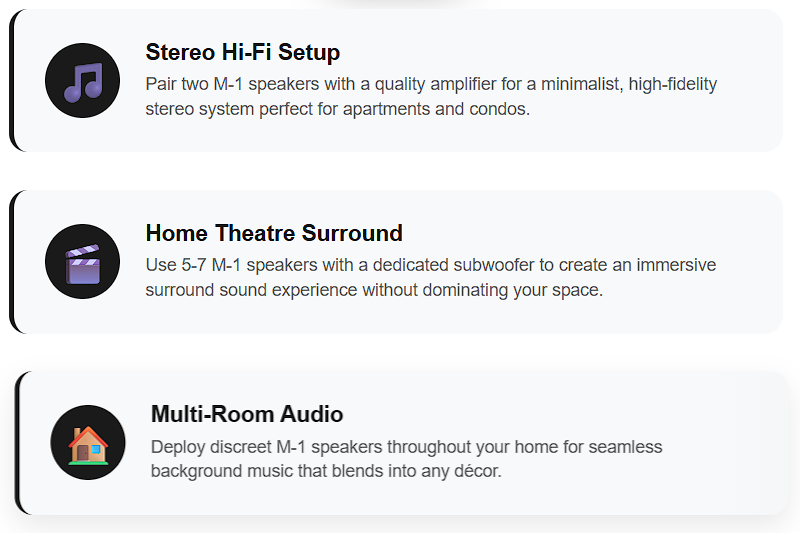Click the Stereo Hi-Fi description paragraph
This screenshot has height=533, width=800.
431,96
